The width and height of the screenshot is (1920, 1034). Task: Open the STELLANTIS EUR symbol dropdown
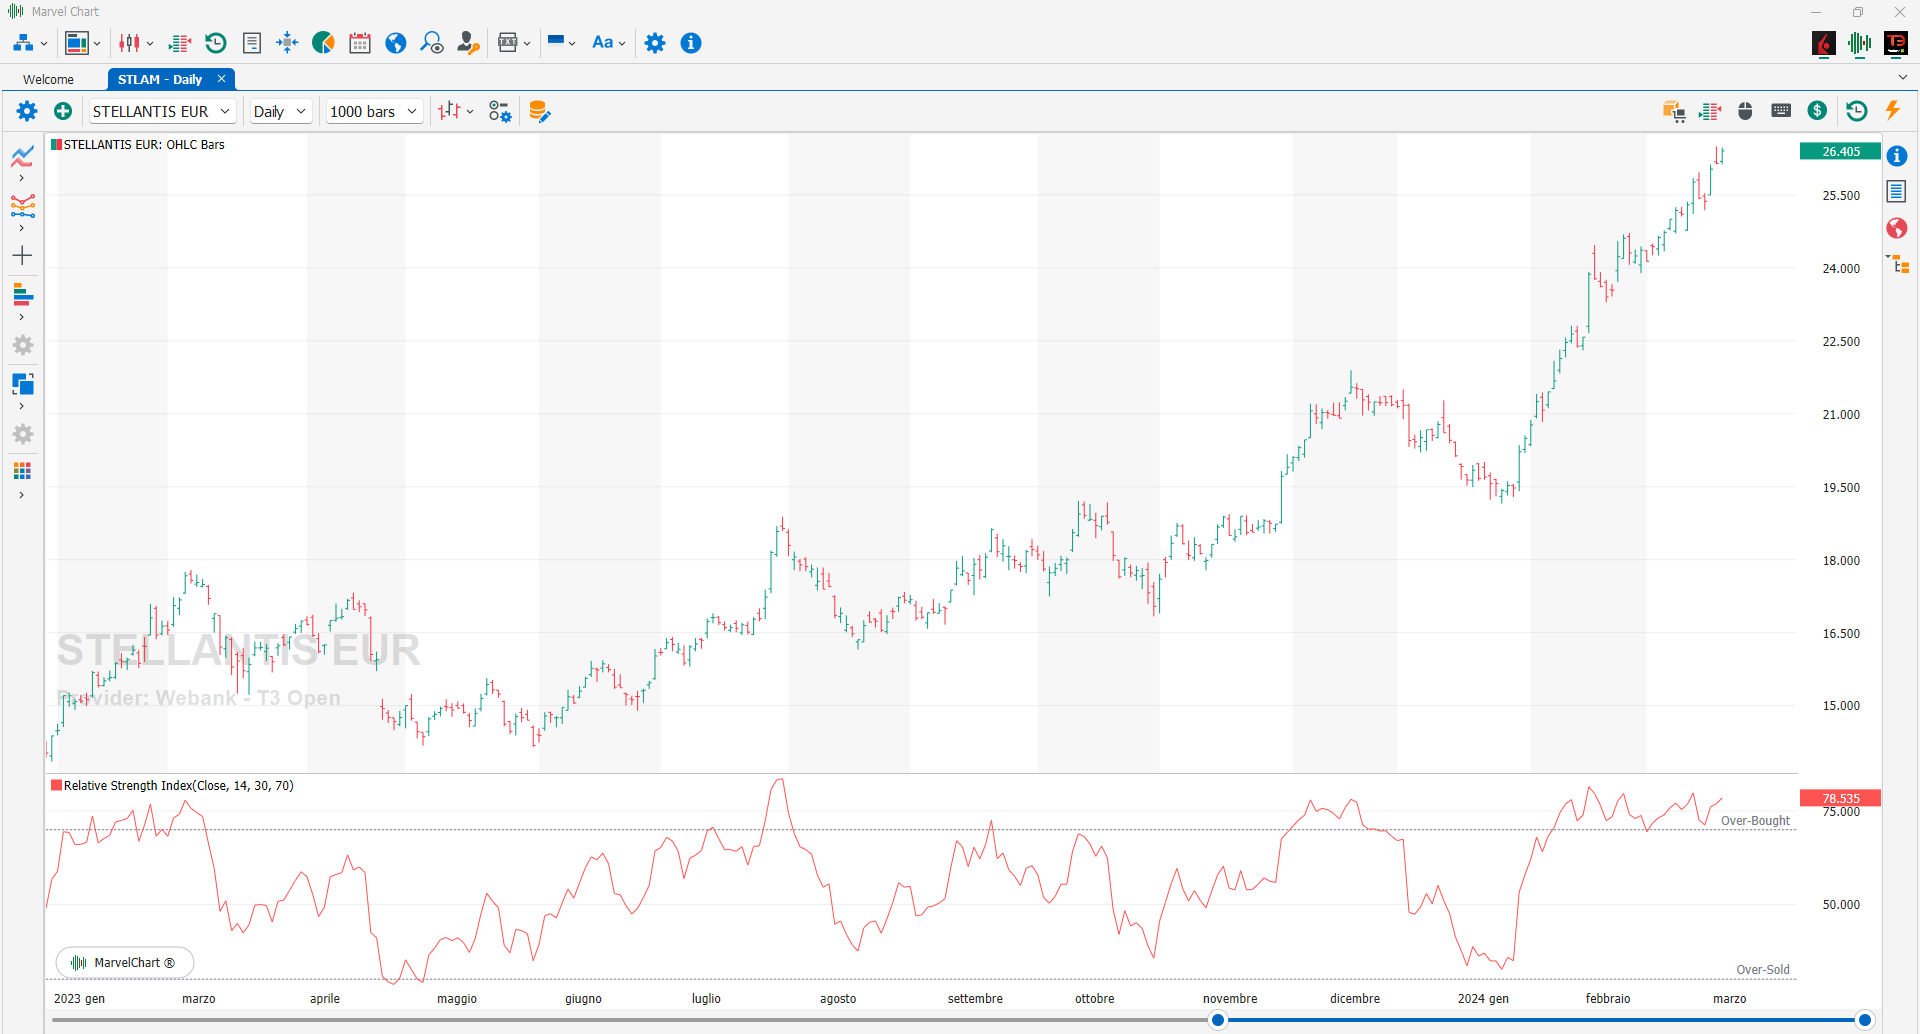pos(162,111)
